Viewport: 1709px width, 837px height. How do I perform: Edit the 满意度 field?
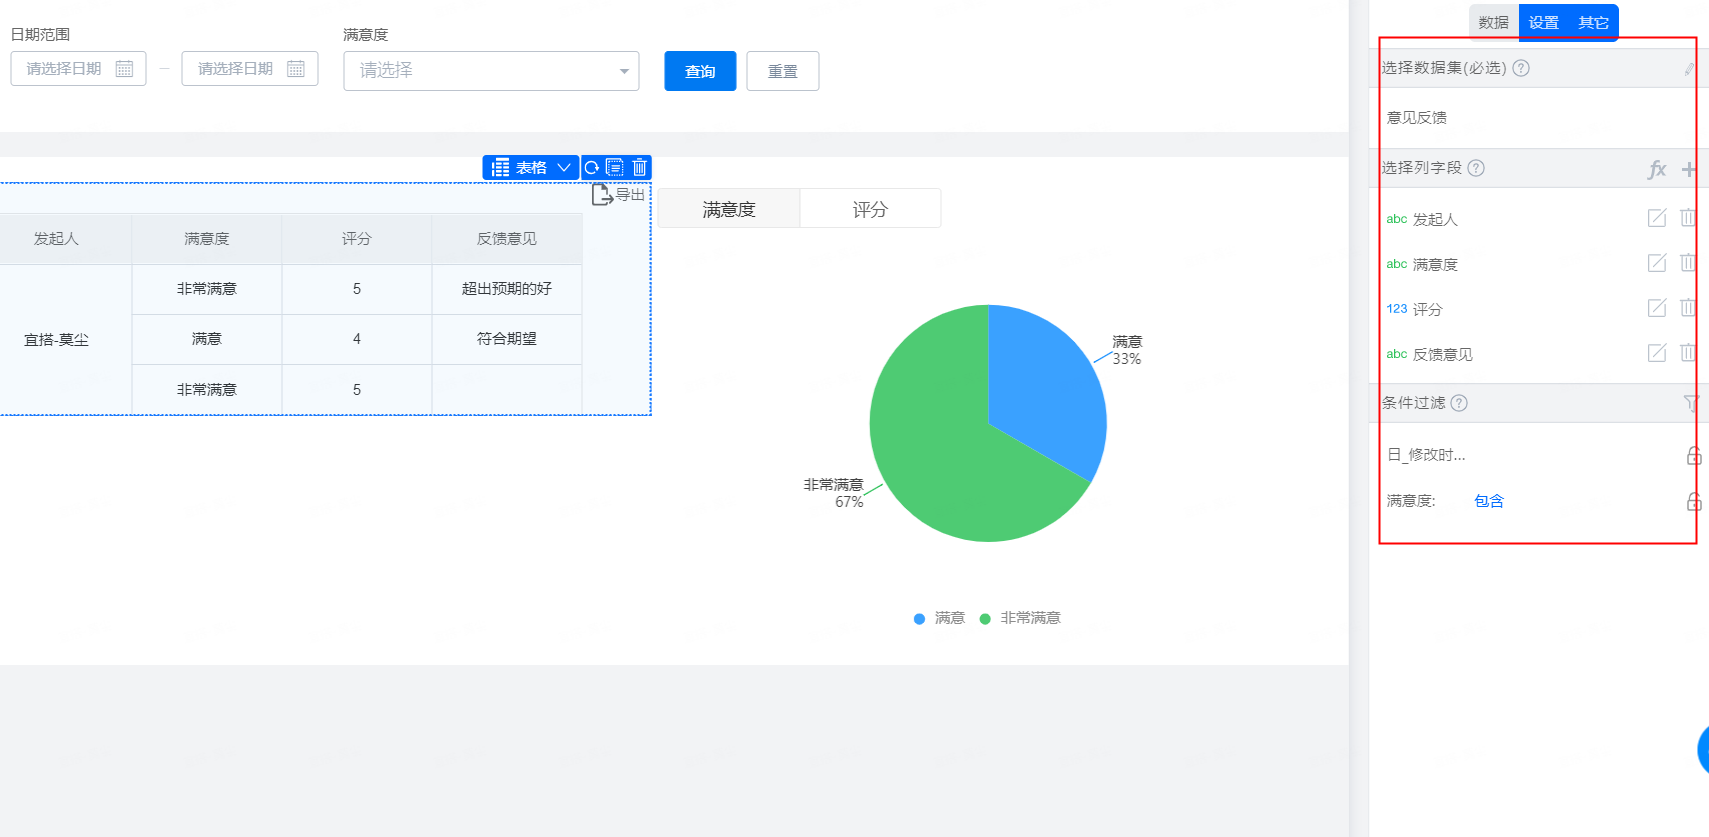click(x=1657, y=263)
